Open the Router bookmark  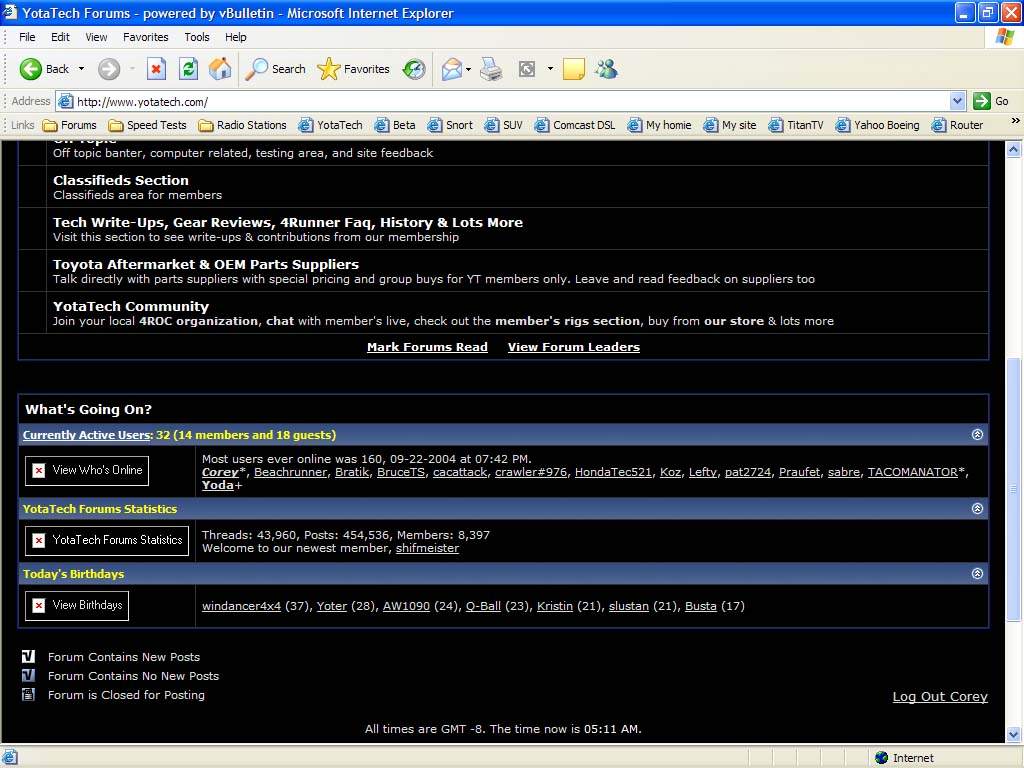click(x=957, y=125)
